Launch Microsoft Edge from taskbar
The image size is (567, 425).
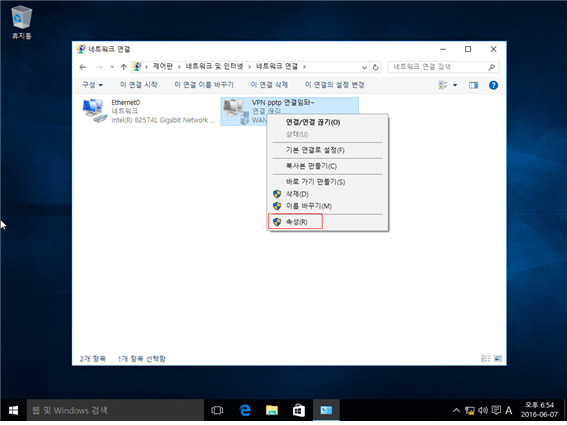coord(245,410)
